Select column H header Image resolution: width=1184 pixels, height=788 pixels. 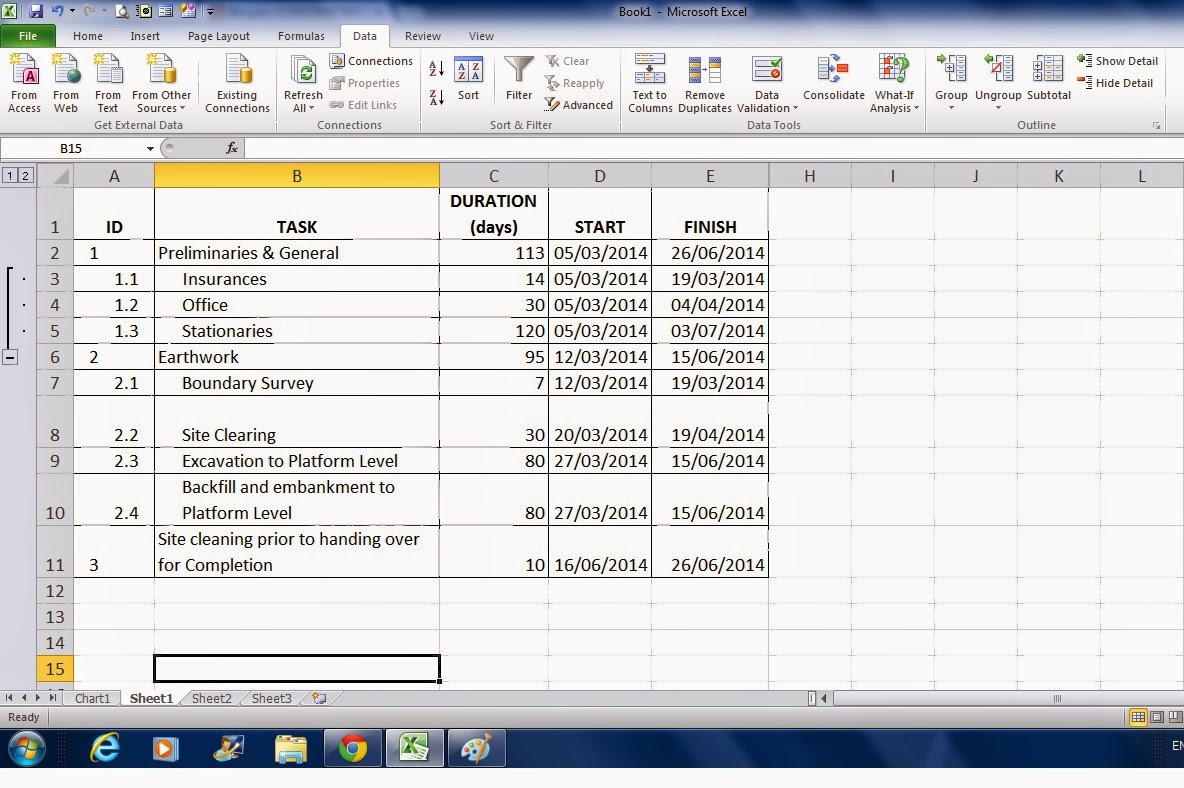coord(809,176)
